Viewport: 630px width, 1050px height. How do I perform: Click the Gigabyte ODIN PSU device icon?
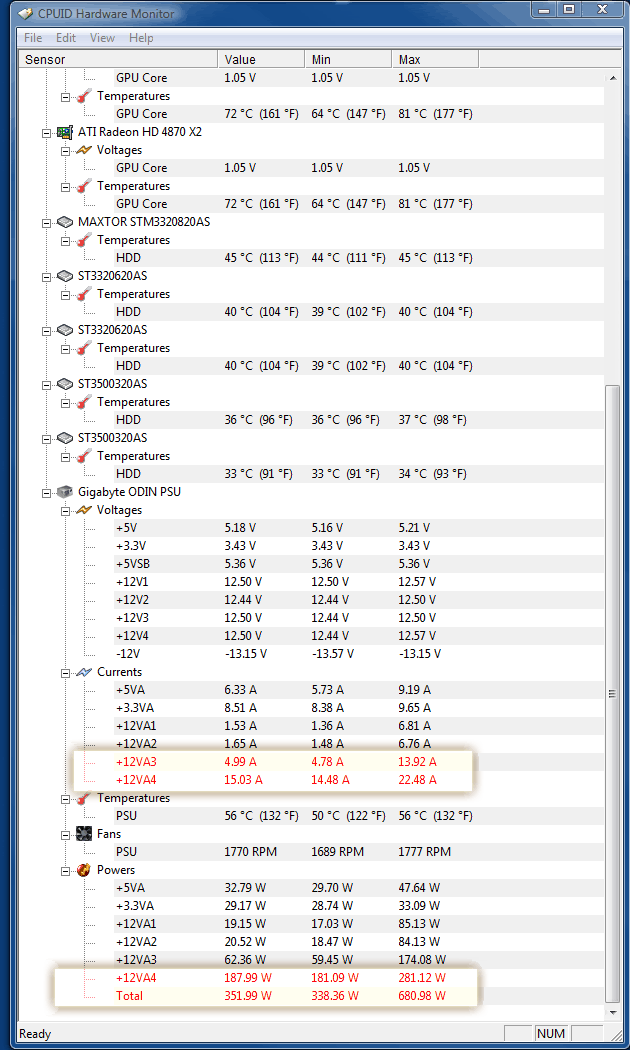(65, 492)
